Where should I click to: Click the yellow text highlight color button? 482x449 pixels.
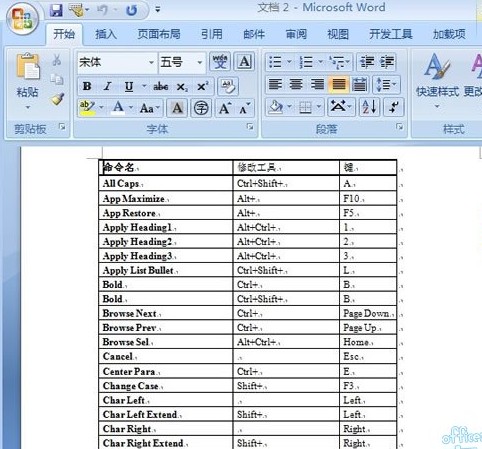pyautogui.click(x=87, y=108)
